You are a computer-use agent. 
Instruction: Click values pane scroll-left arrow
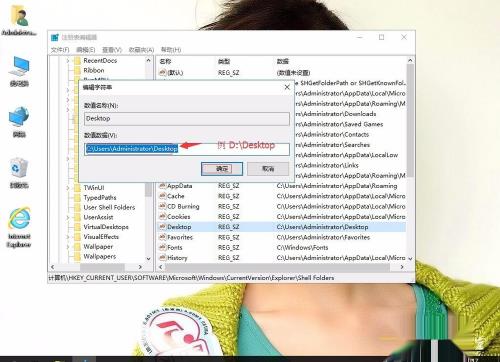[x=161, y=267]
